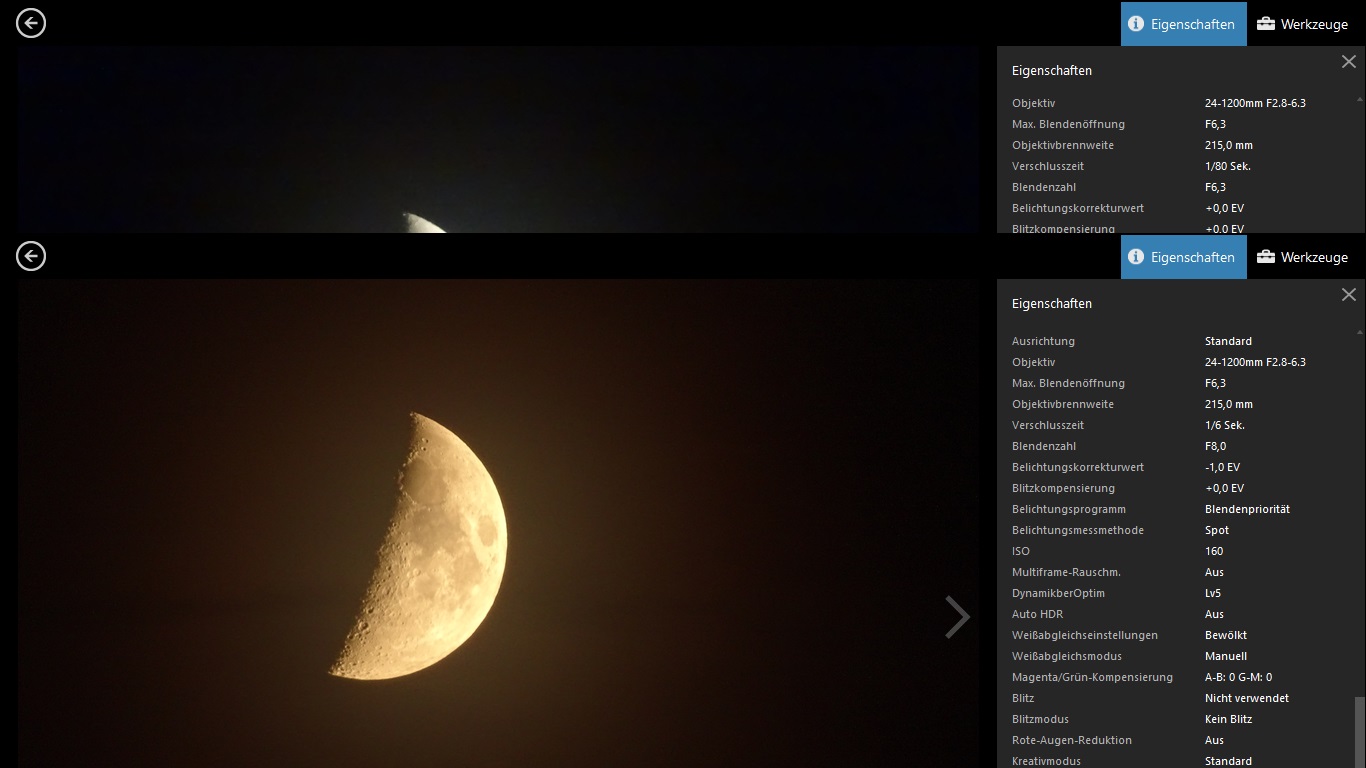
Task: Select the "F8,0" Blendenzahl value
Action: point(1216,446)
